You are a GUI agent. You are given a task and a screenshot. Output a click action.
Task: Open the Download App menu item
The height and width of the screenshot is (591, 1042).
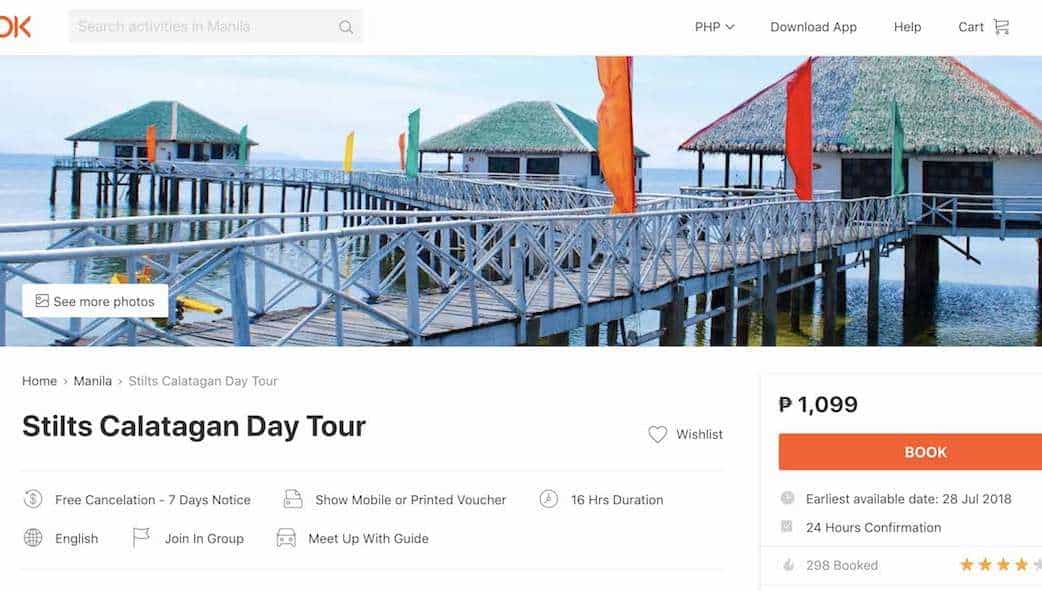tap(813, 27)
